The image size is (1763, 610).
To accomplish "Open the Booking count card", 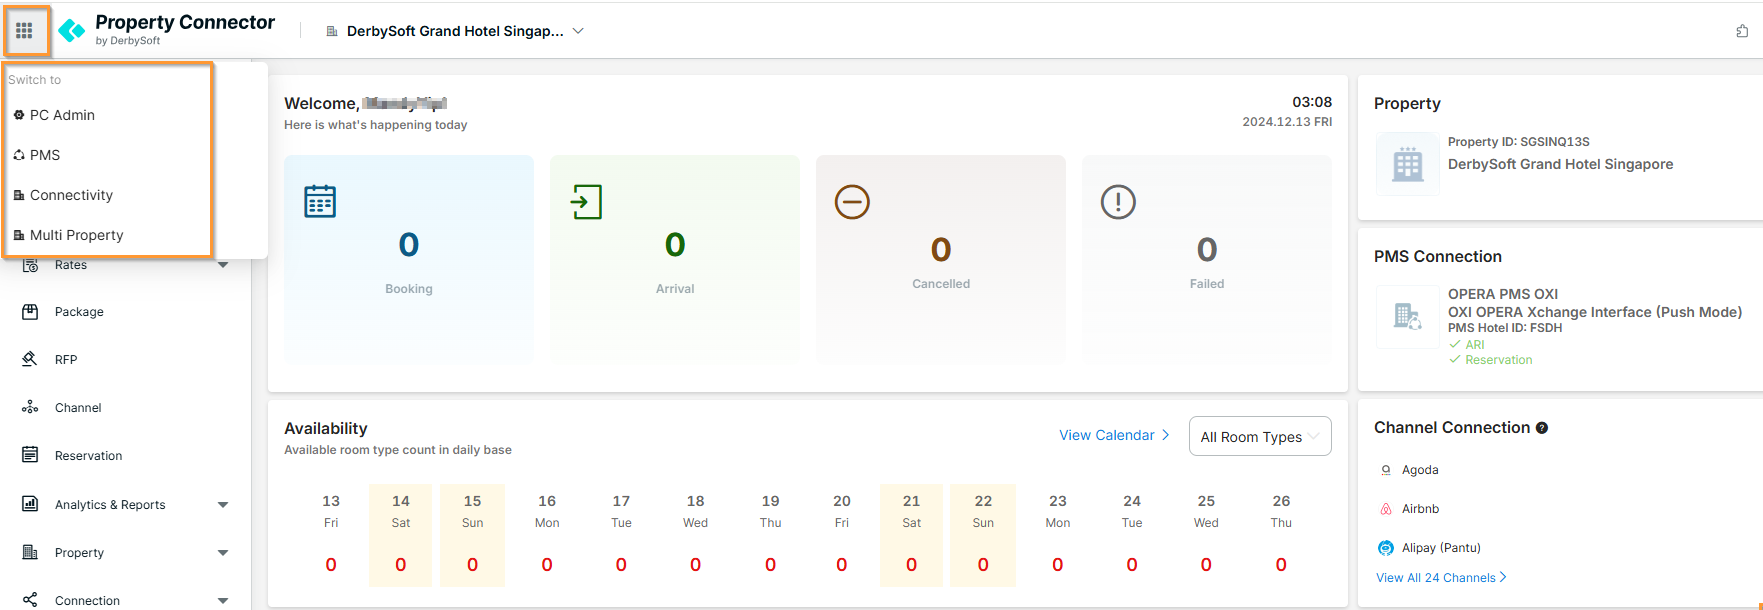I will 409,259.
